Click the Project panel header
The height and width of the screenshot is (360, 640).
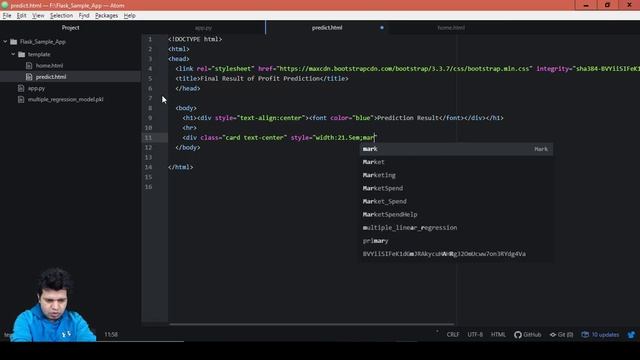70,28
